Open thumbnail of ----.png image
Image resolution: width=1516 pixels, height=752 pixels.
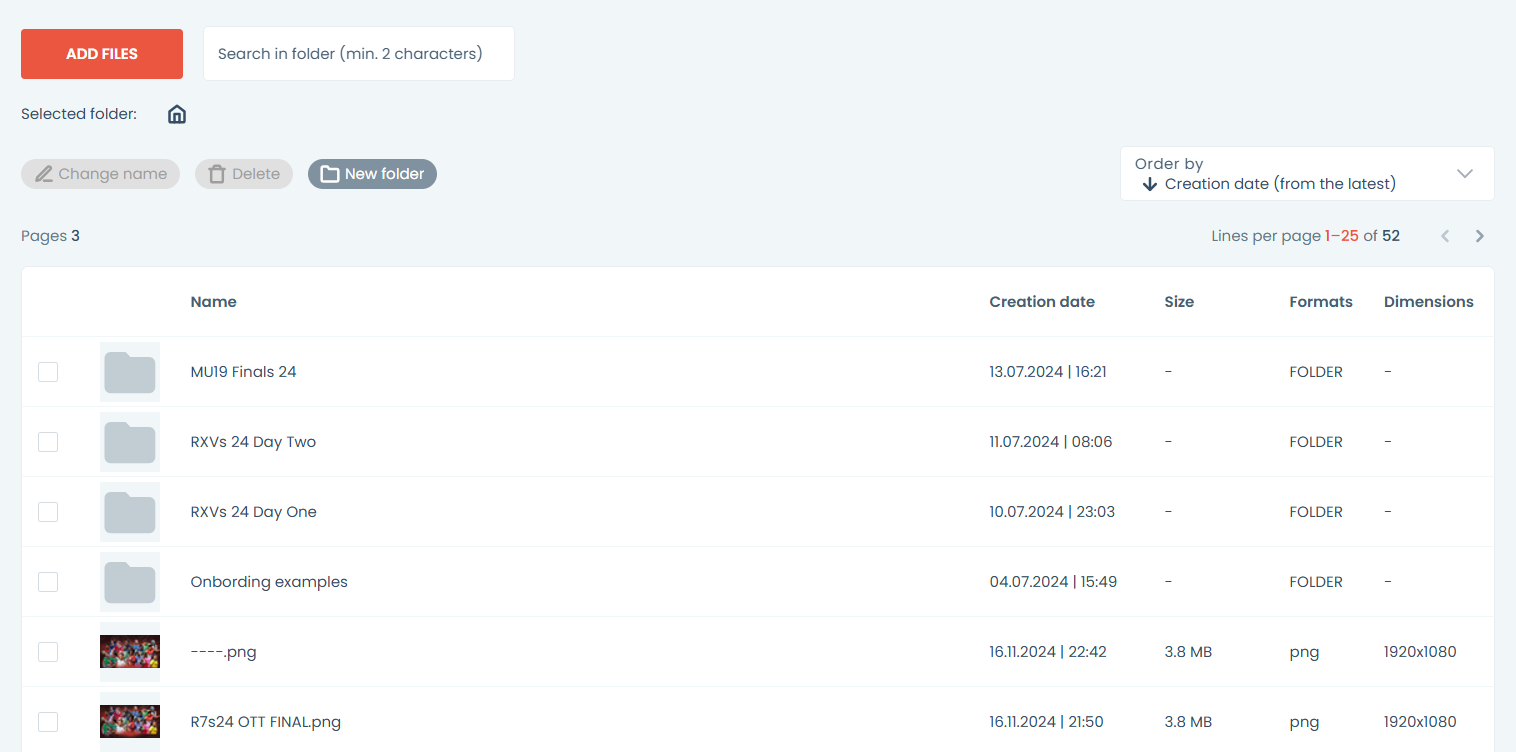pos(130,652)
